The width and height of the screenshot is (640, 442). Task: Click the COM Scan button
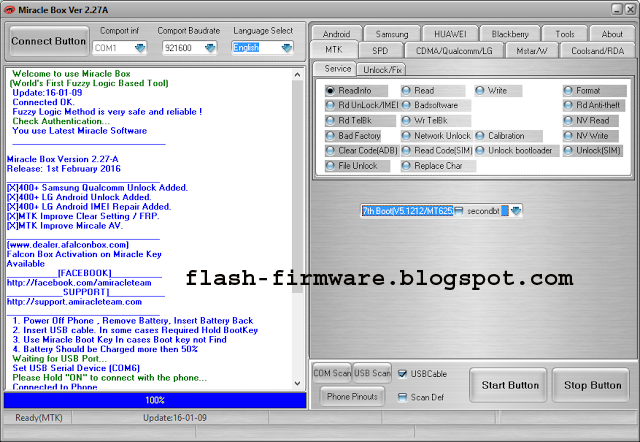pos(332,373)
